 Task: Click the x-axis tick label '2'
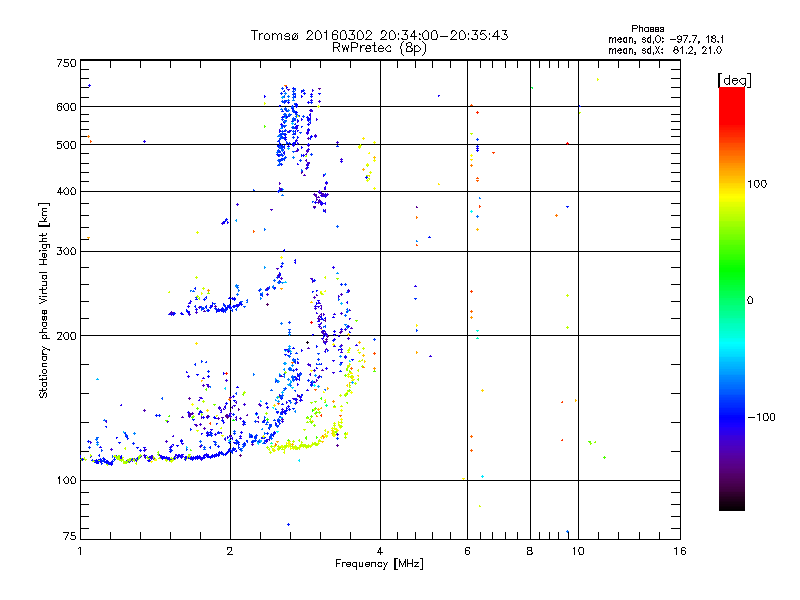230,551
